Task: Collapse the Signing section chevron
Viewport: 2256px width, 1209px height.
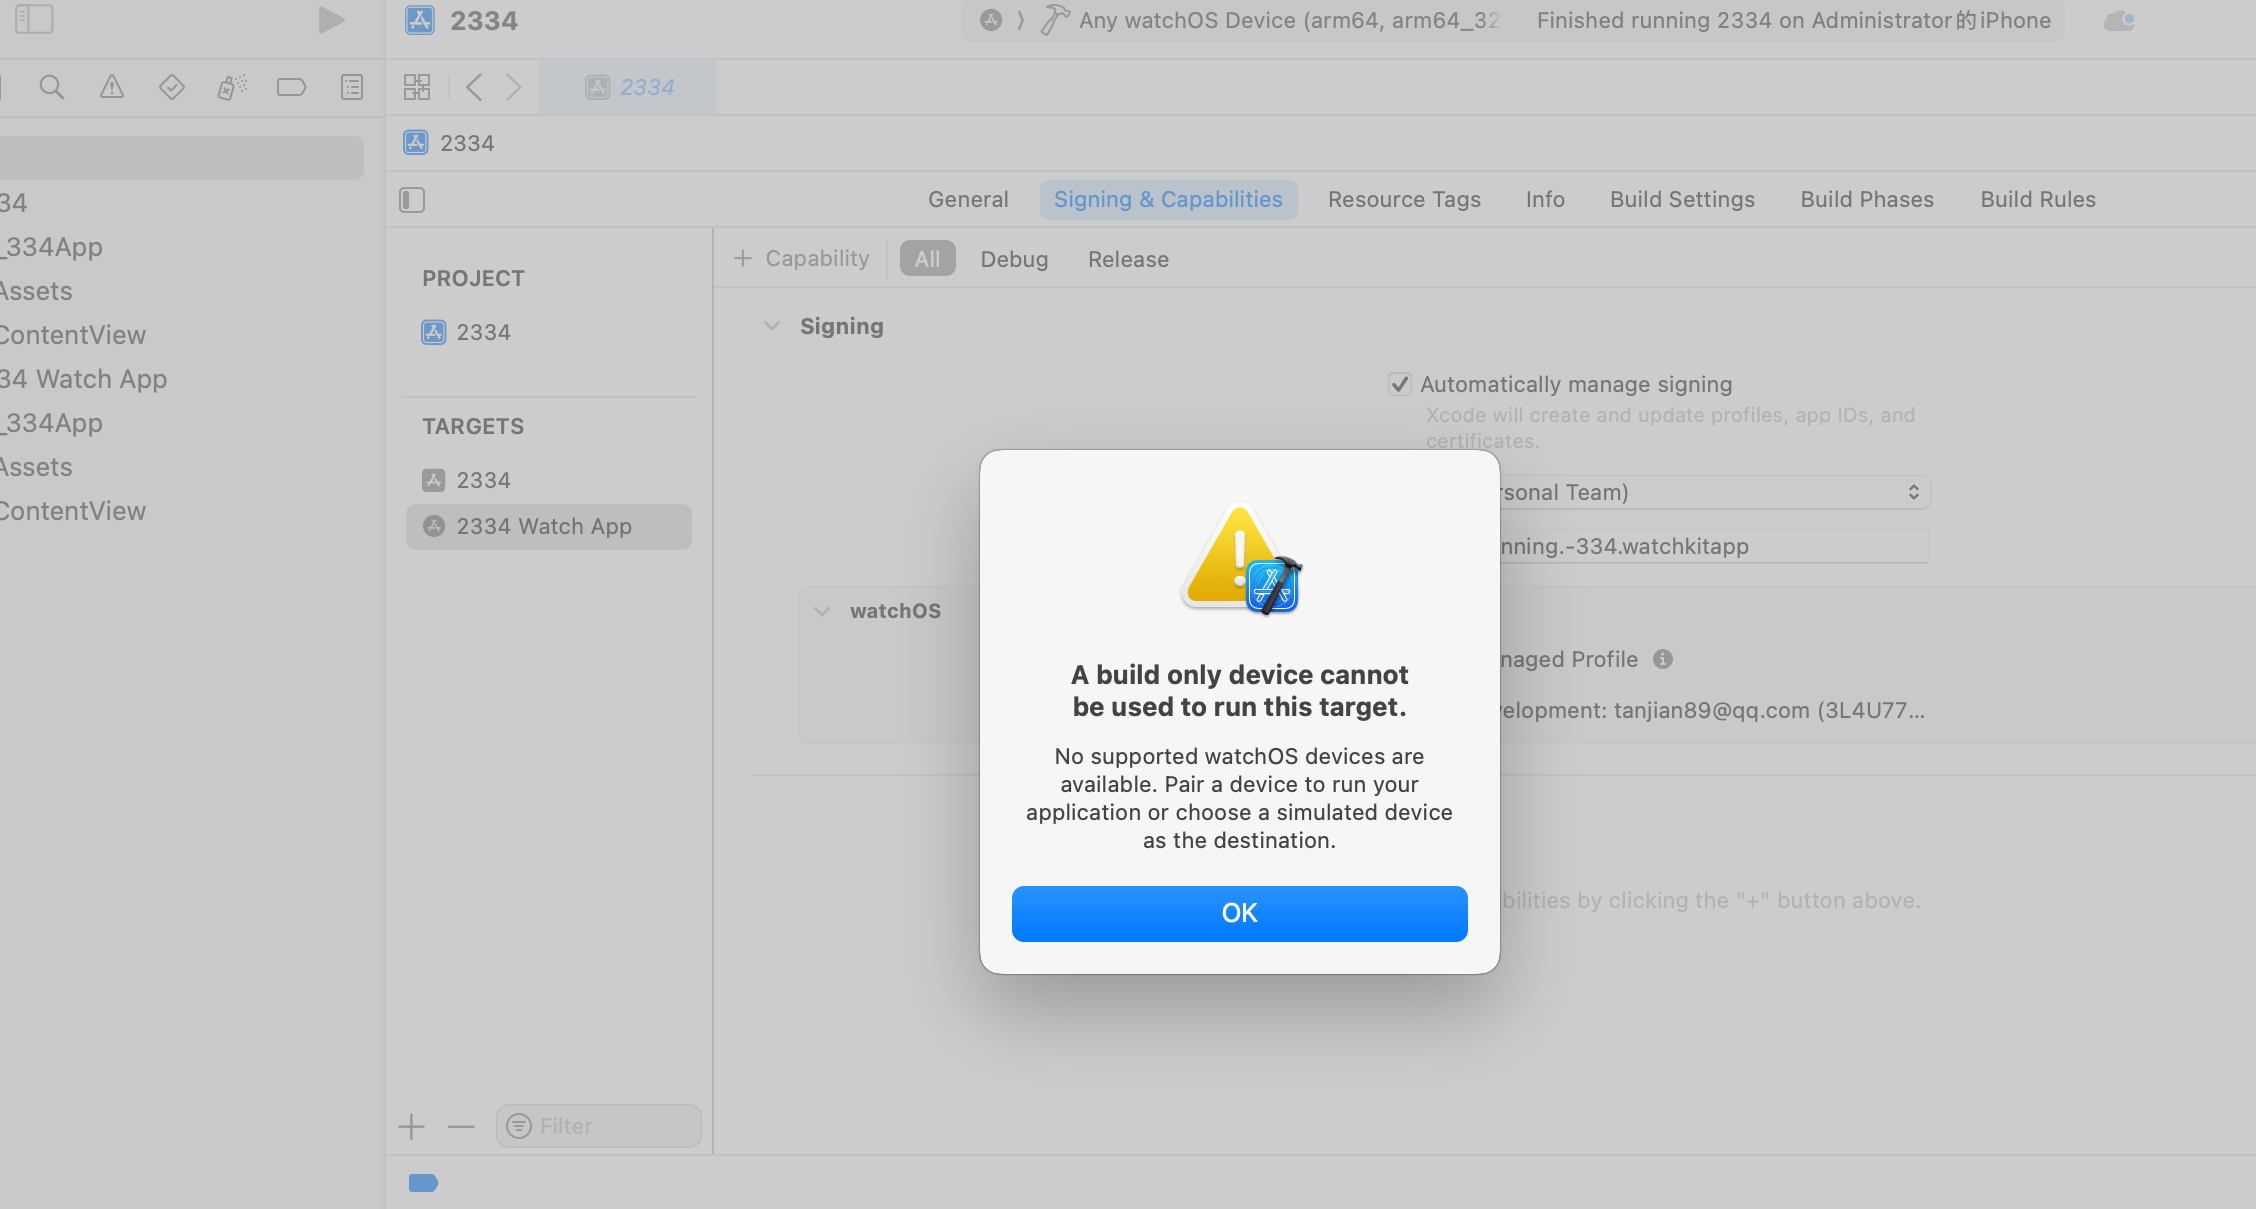Action: coord(771,326)
